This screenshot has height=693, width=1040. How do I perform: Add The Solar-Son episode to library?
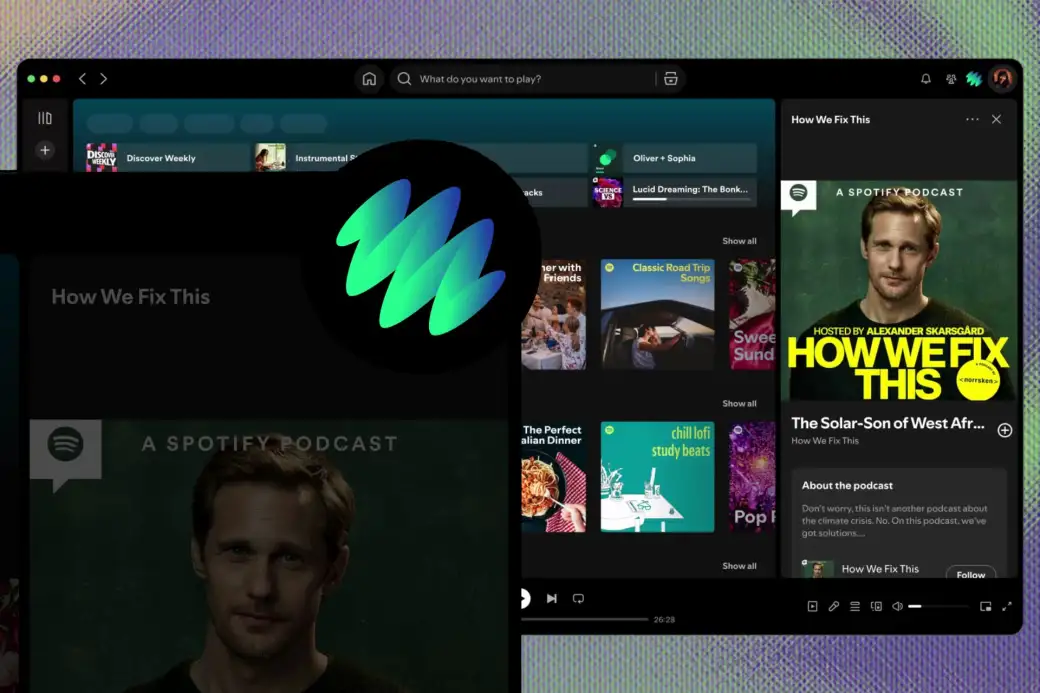point(1005,430)
